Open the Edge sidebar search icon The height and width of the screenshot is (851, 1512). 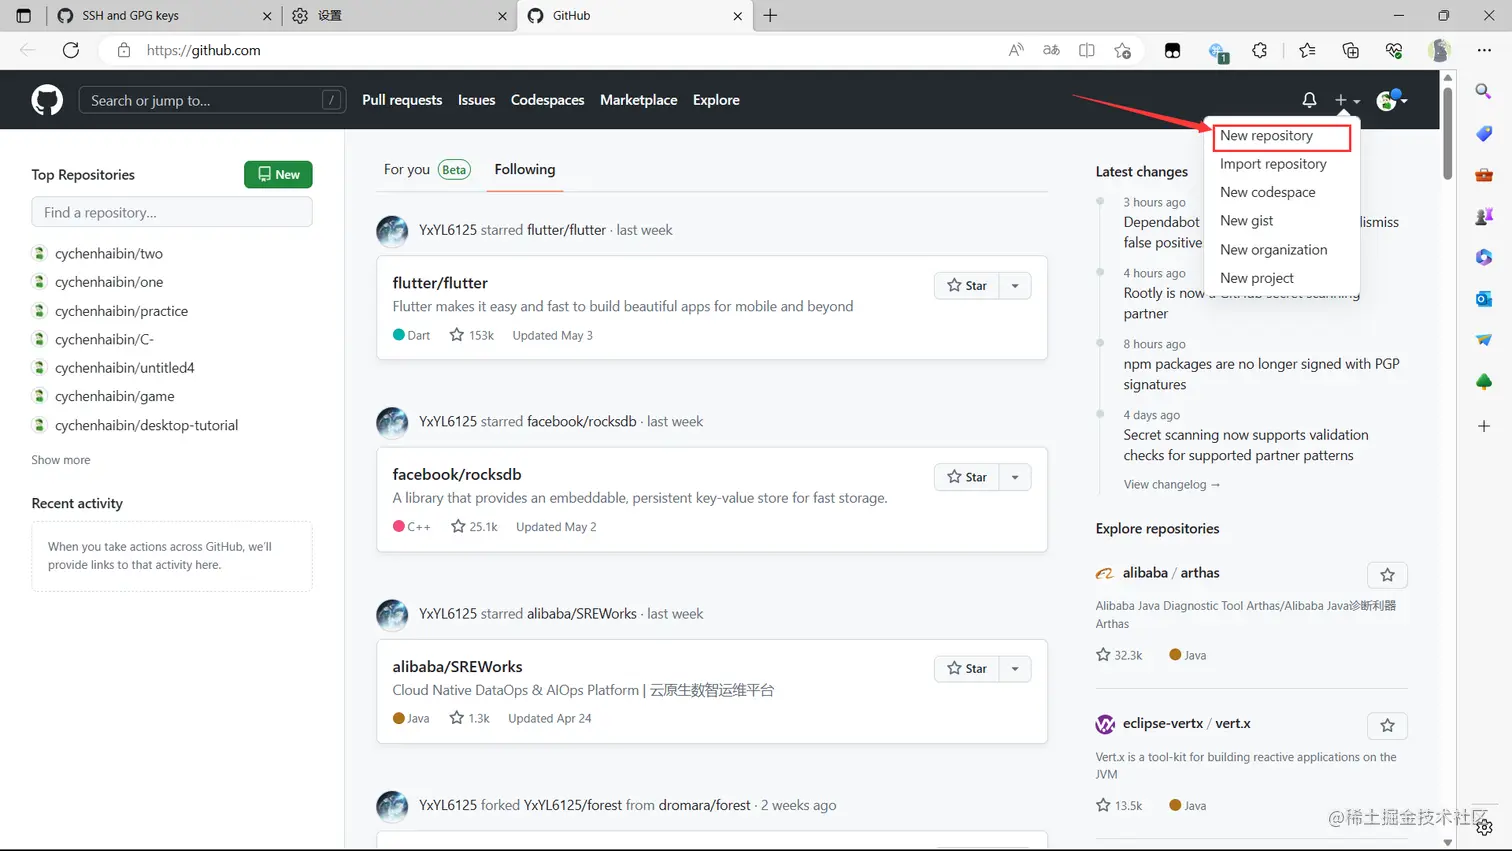(x=1484, y=91)
